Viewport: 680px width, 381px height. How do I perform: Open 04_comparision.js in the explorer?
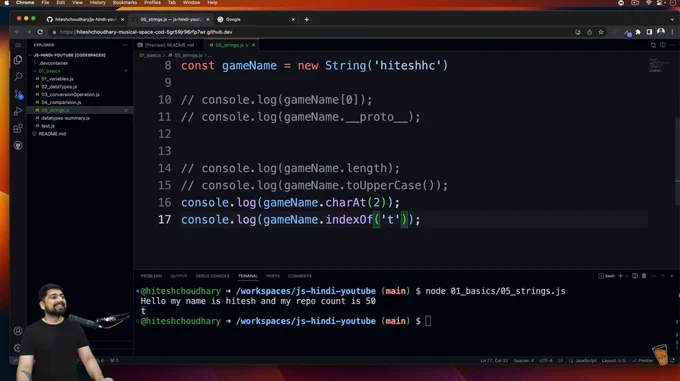61,102
